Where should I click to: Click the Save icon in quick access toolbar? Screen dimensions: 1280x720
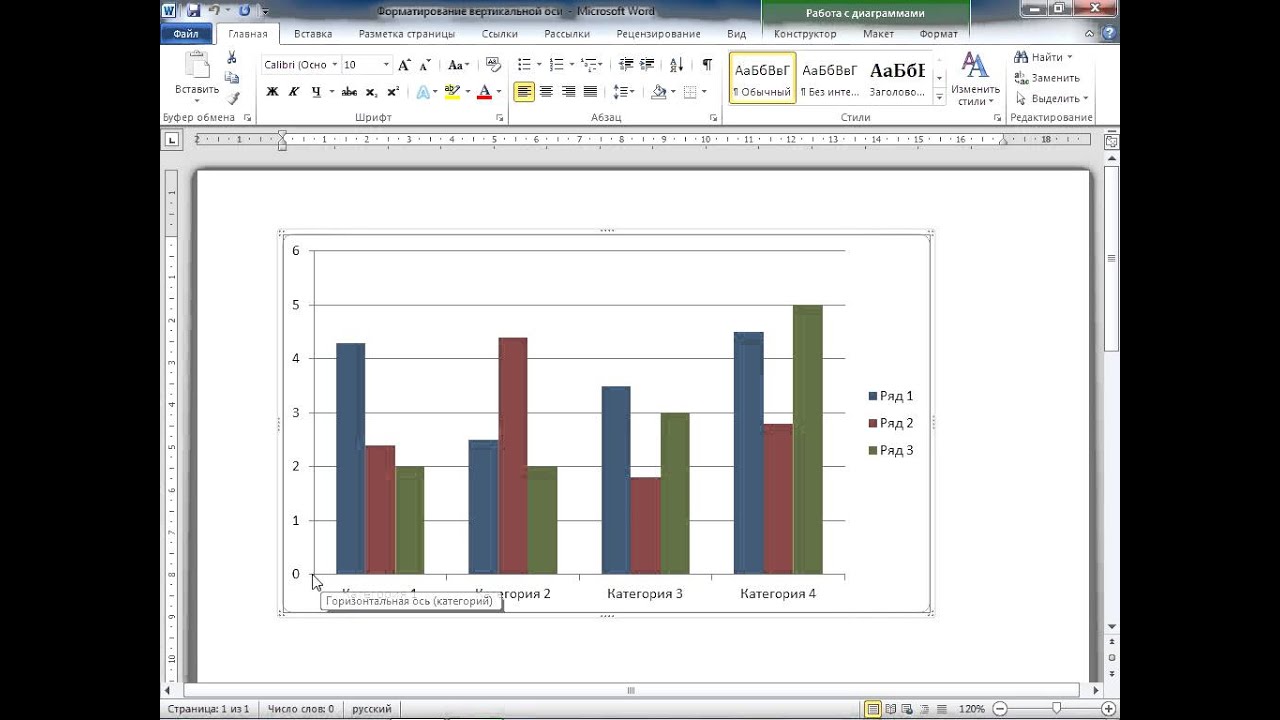pyautogui.click(x=192, y=11)
